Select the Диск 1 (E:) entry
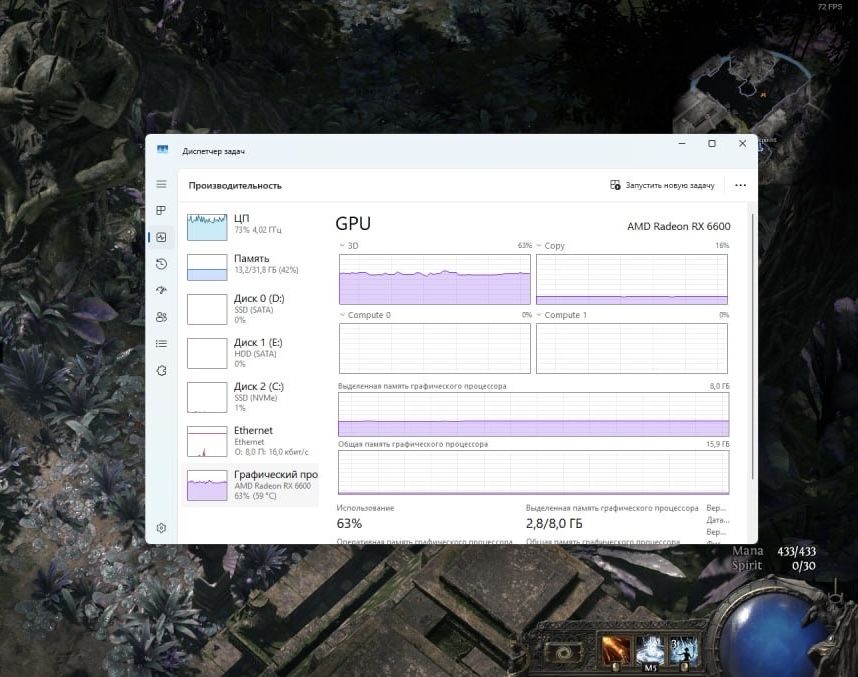Screen dimensions: 858x677 pos(250,353)
